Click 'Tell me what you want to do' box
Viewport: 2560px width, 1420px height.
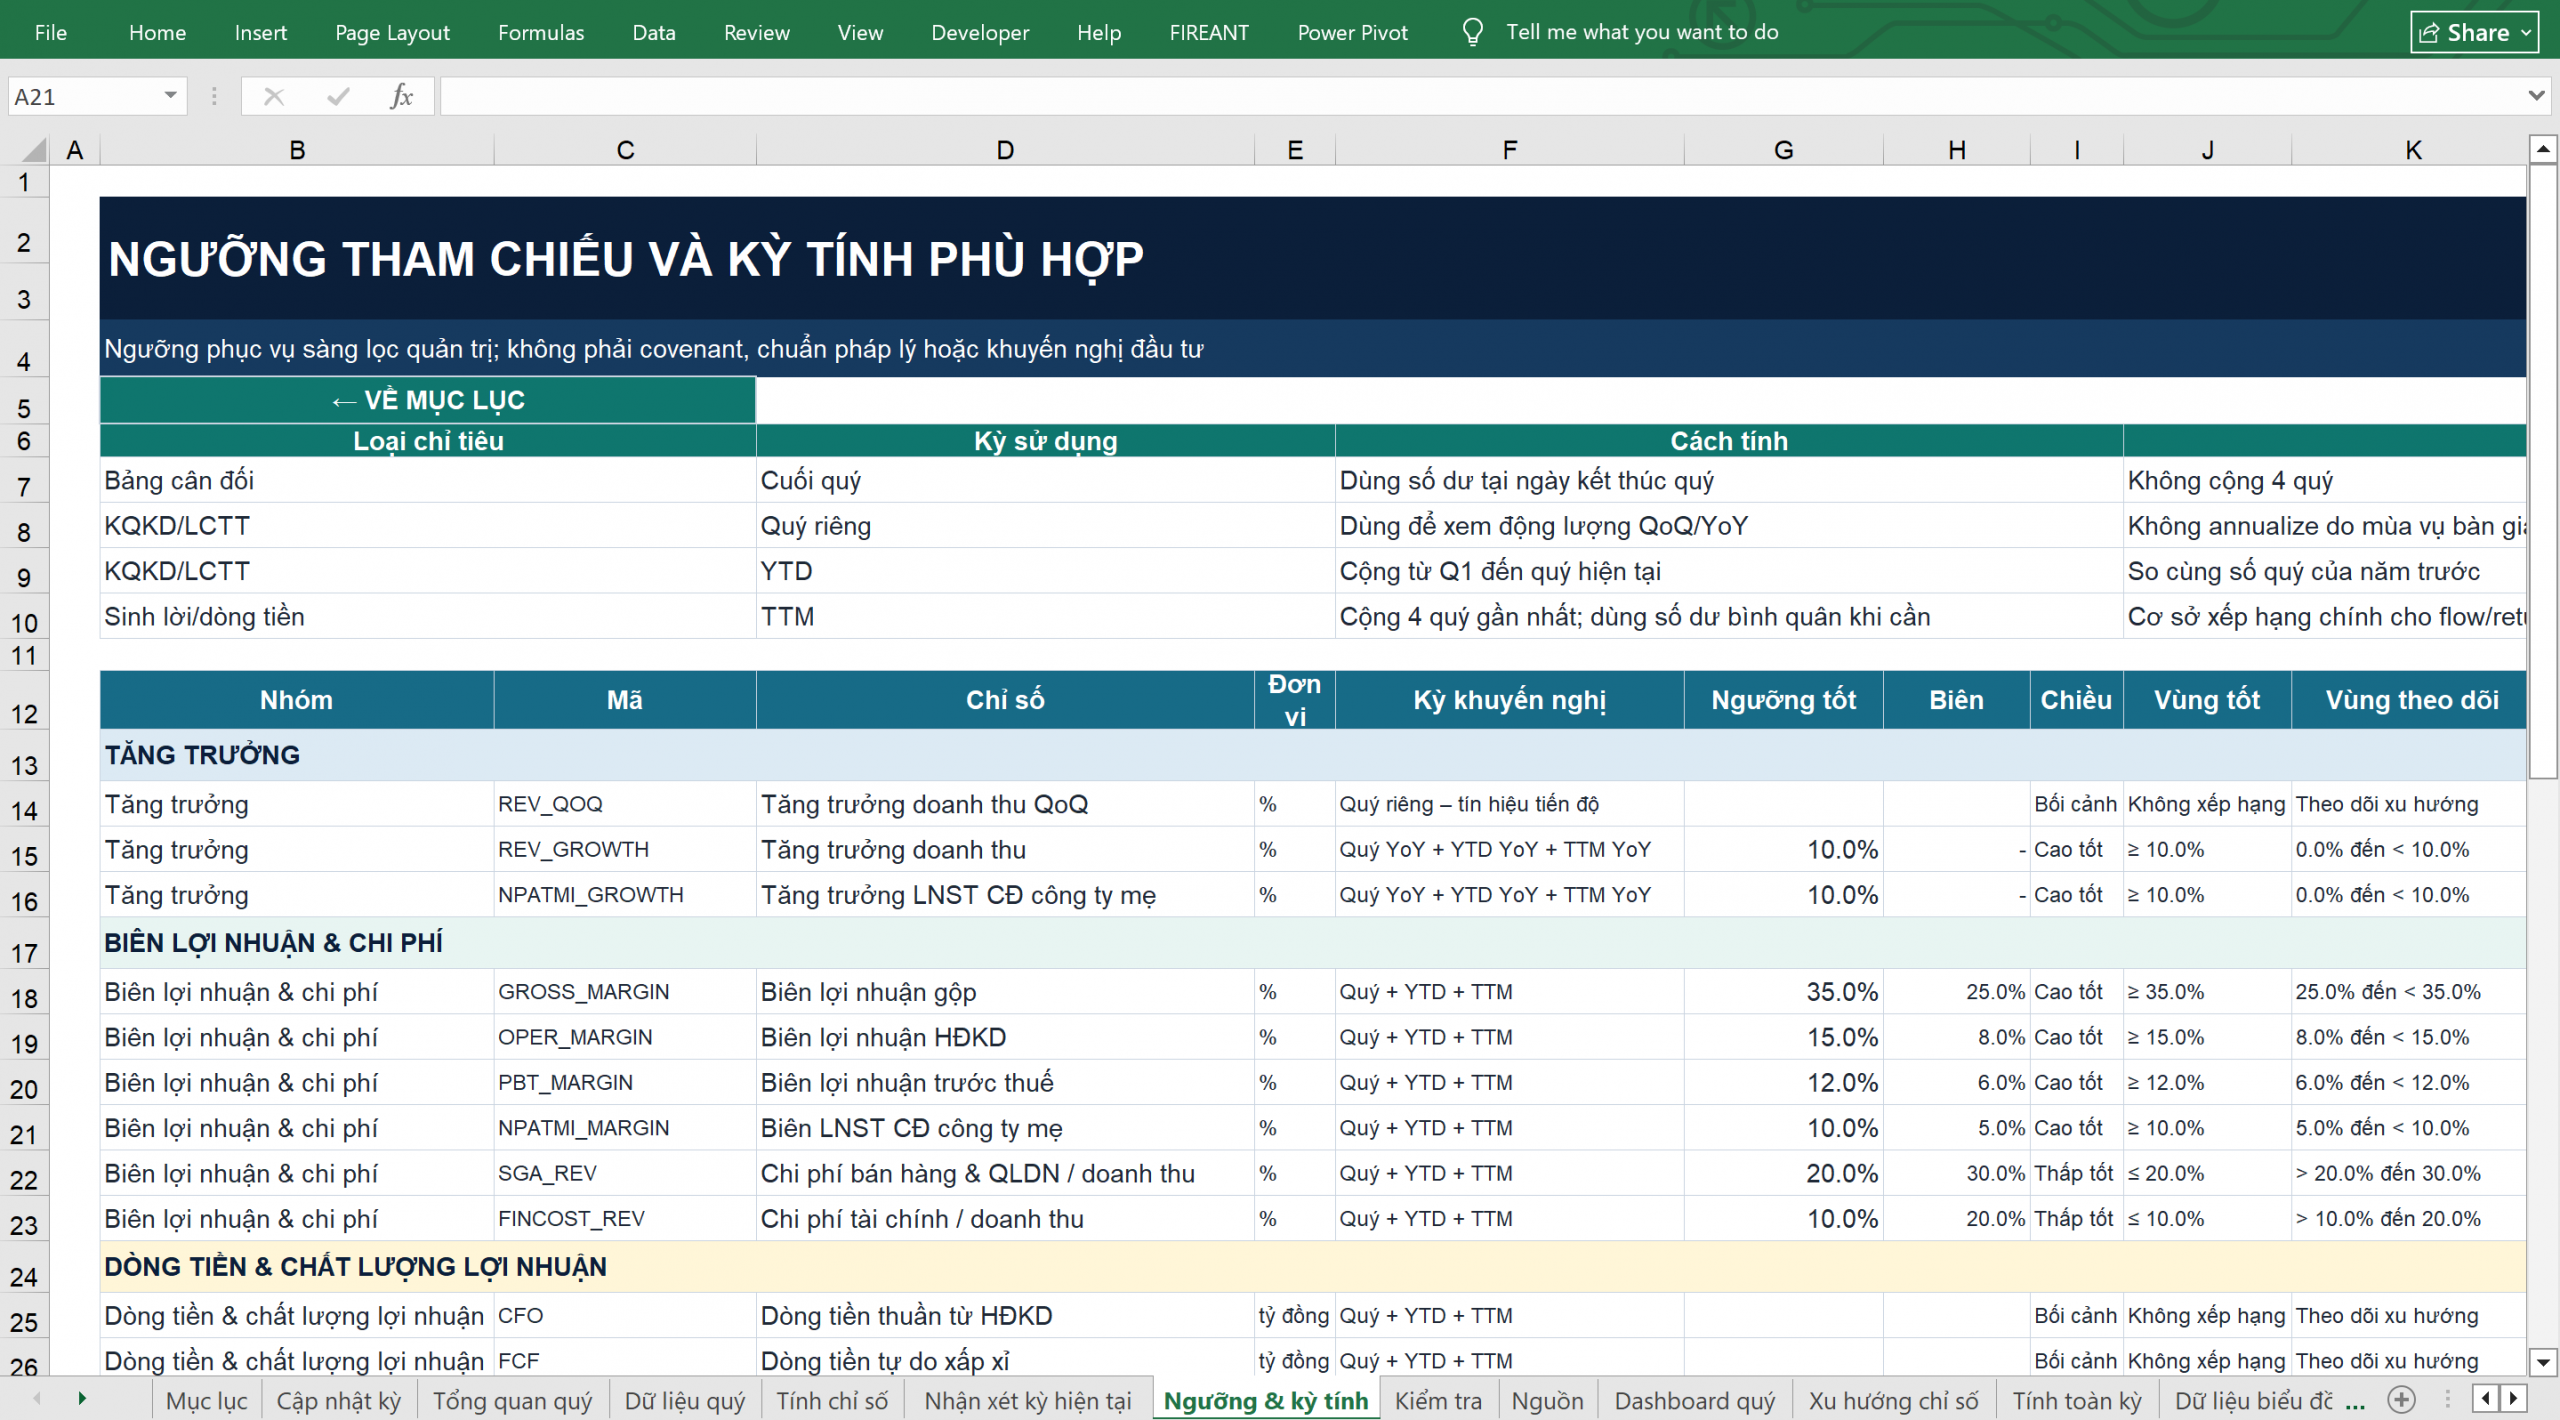tap(1642, 32)
